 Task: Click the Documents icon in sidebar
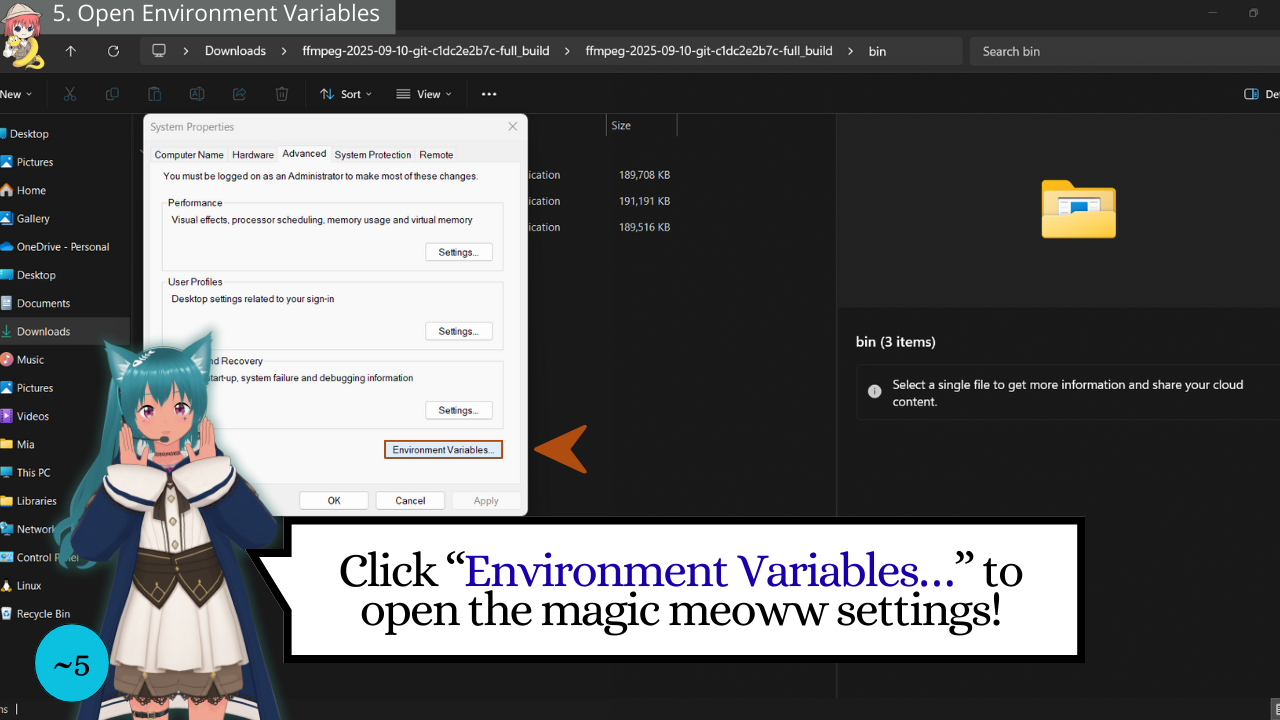(x=6, y=303)
